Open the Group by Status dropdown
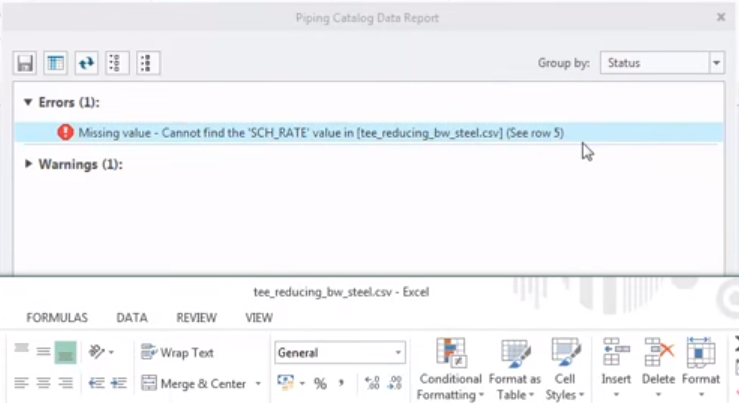This screenshot has height=403, width=739. click(716, 63)
